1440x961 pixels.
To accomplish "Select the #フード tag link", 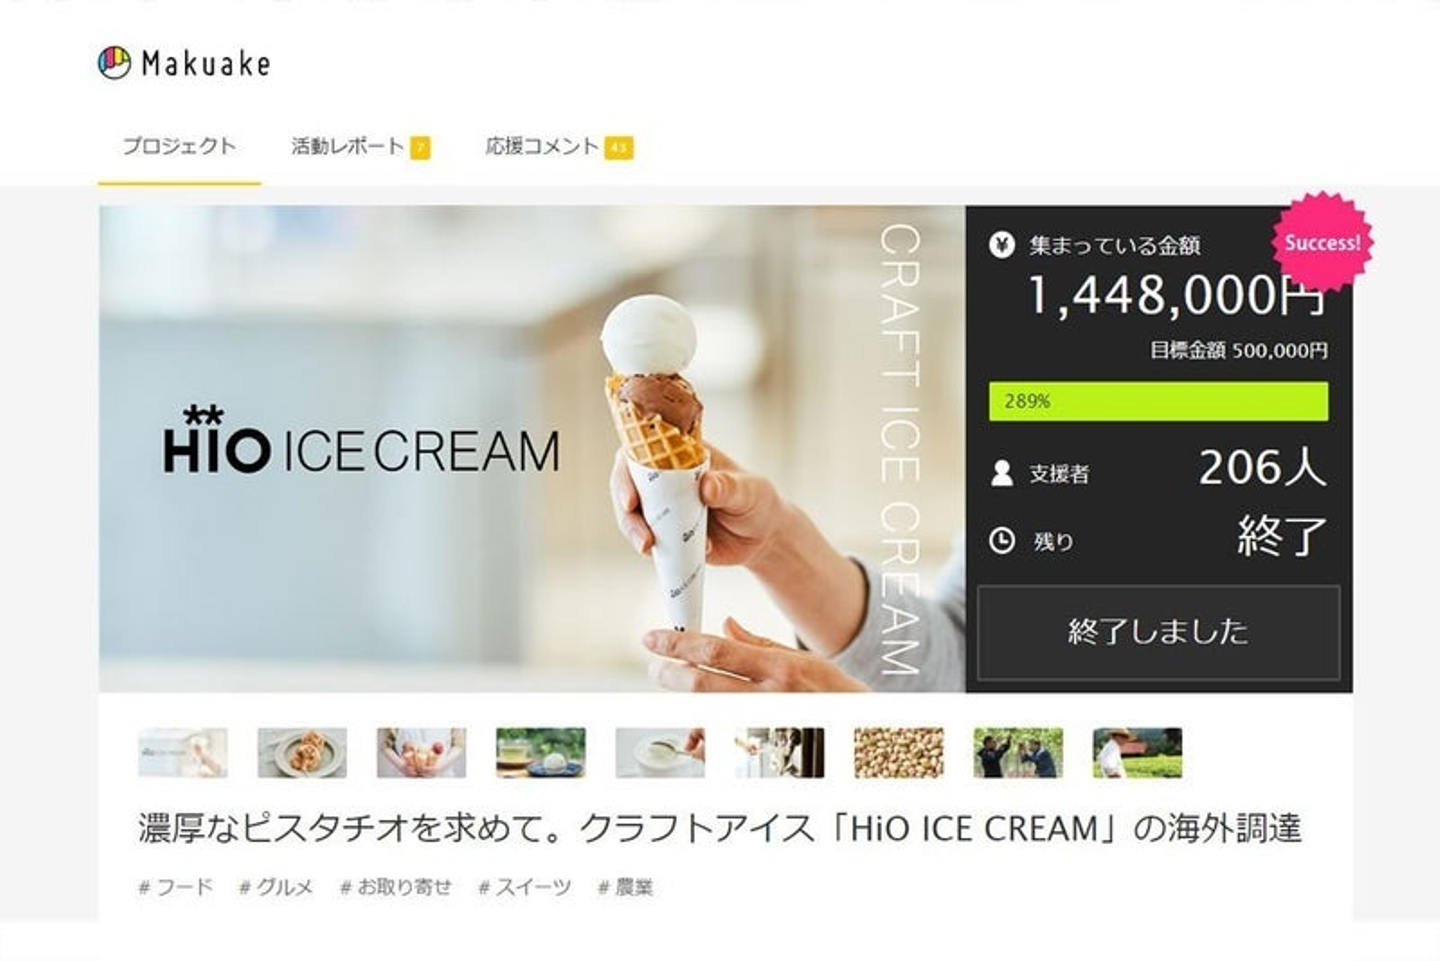I will (175, 887).
